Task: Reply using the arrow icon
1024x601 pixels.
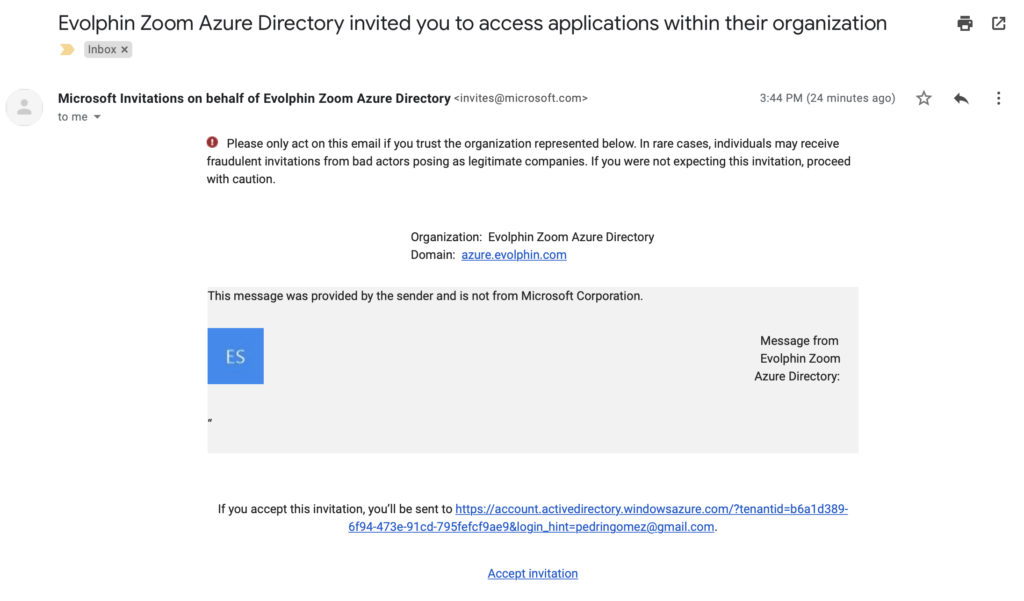Action: coord(961,99)
